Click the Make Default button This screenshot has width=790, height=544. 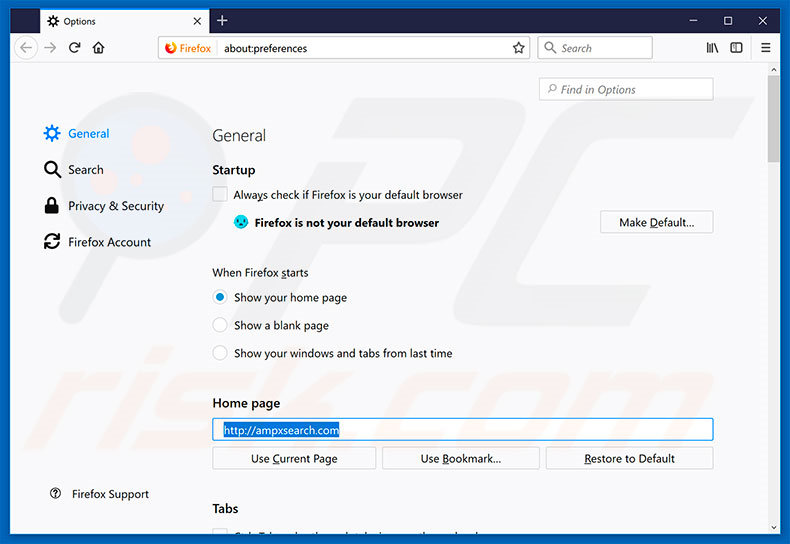pyautogui.click(x=656, y=222)
